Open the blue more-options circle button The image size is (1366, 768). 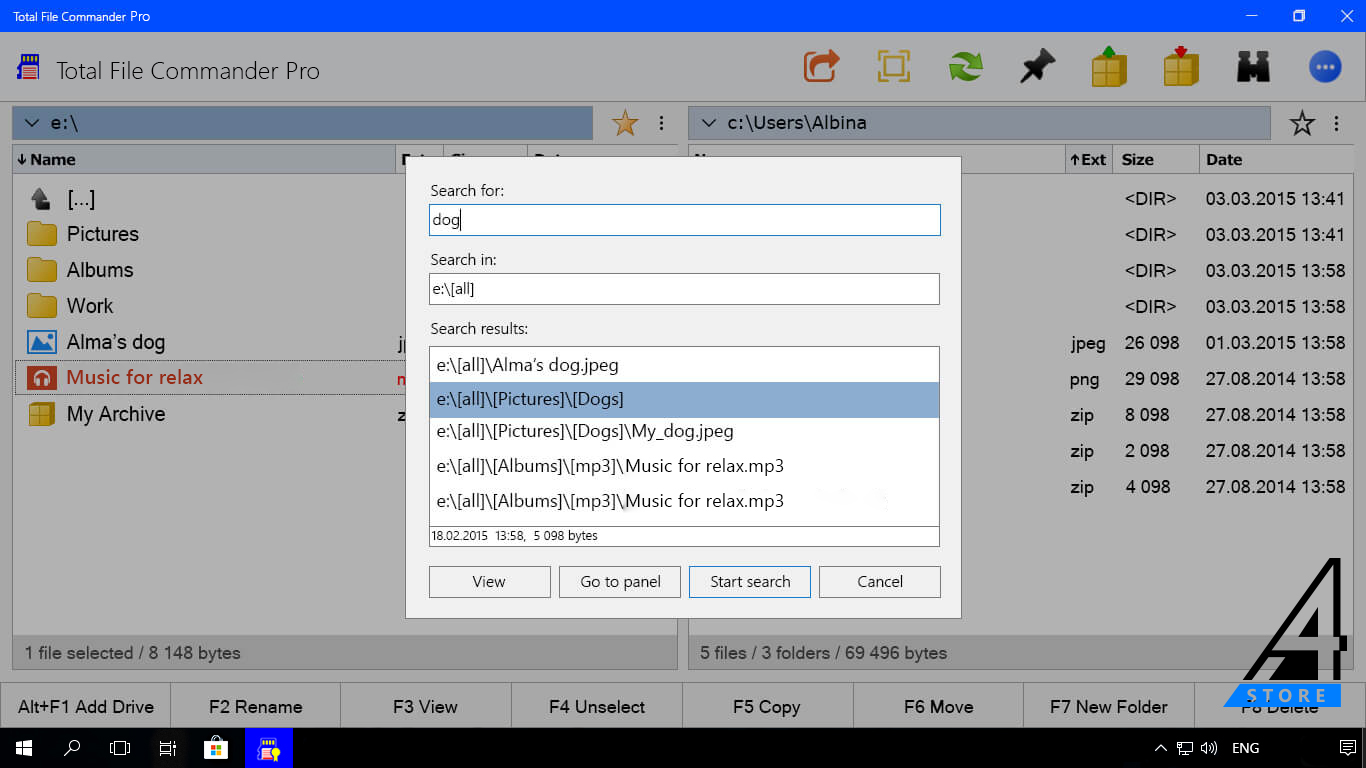click(x=1325, y=67)
